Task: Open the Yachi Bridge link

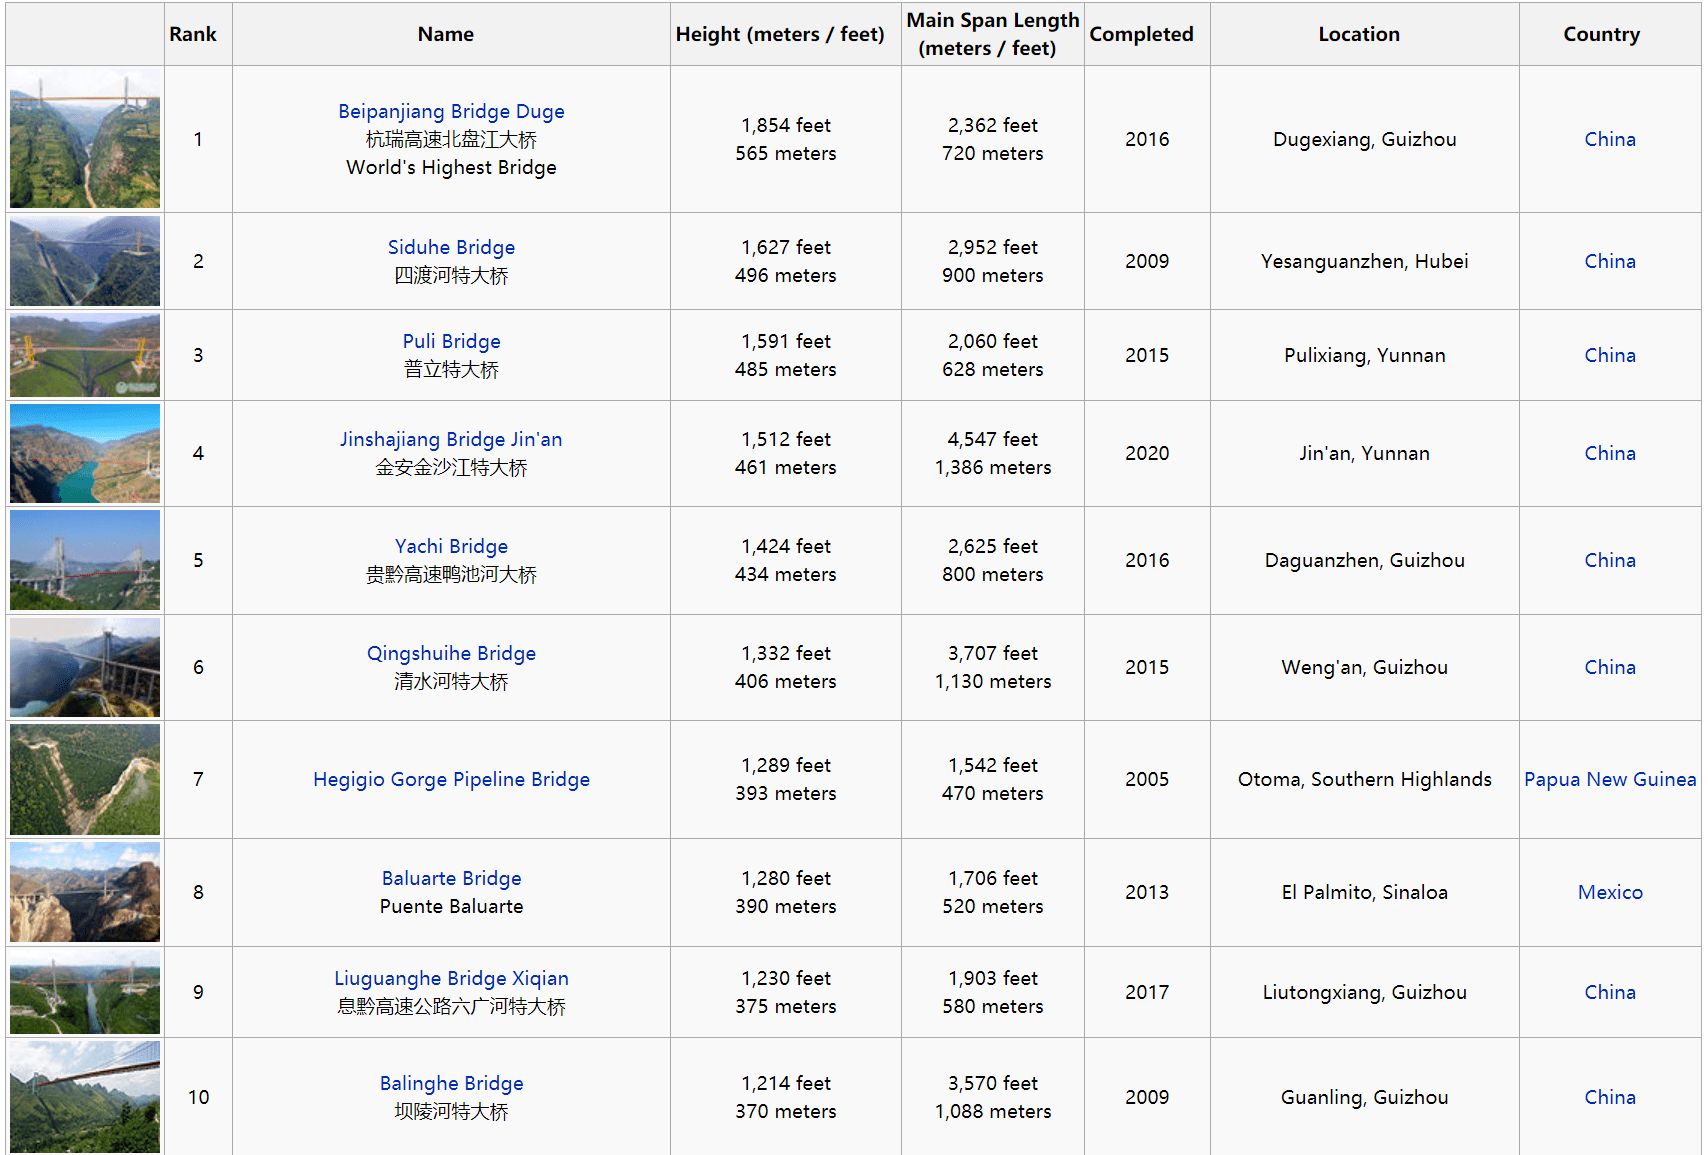Action: pyautogui.click(x=451, y=546)
